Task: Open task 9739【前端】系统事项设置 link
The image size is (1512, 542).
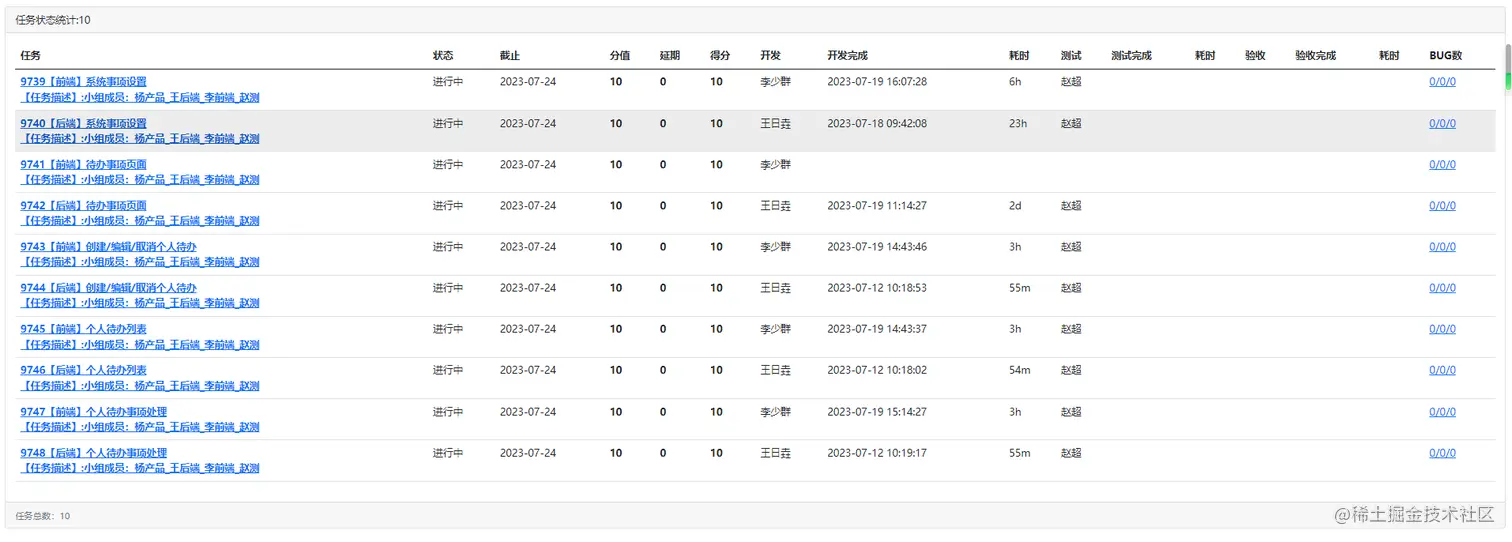Action: (x=83, y=82)
